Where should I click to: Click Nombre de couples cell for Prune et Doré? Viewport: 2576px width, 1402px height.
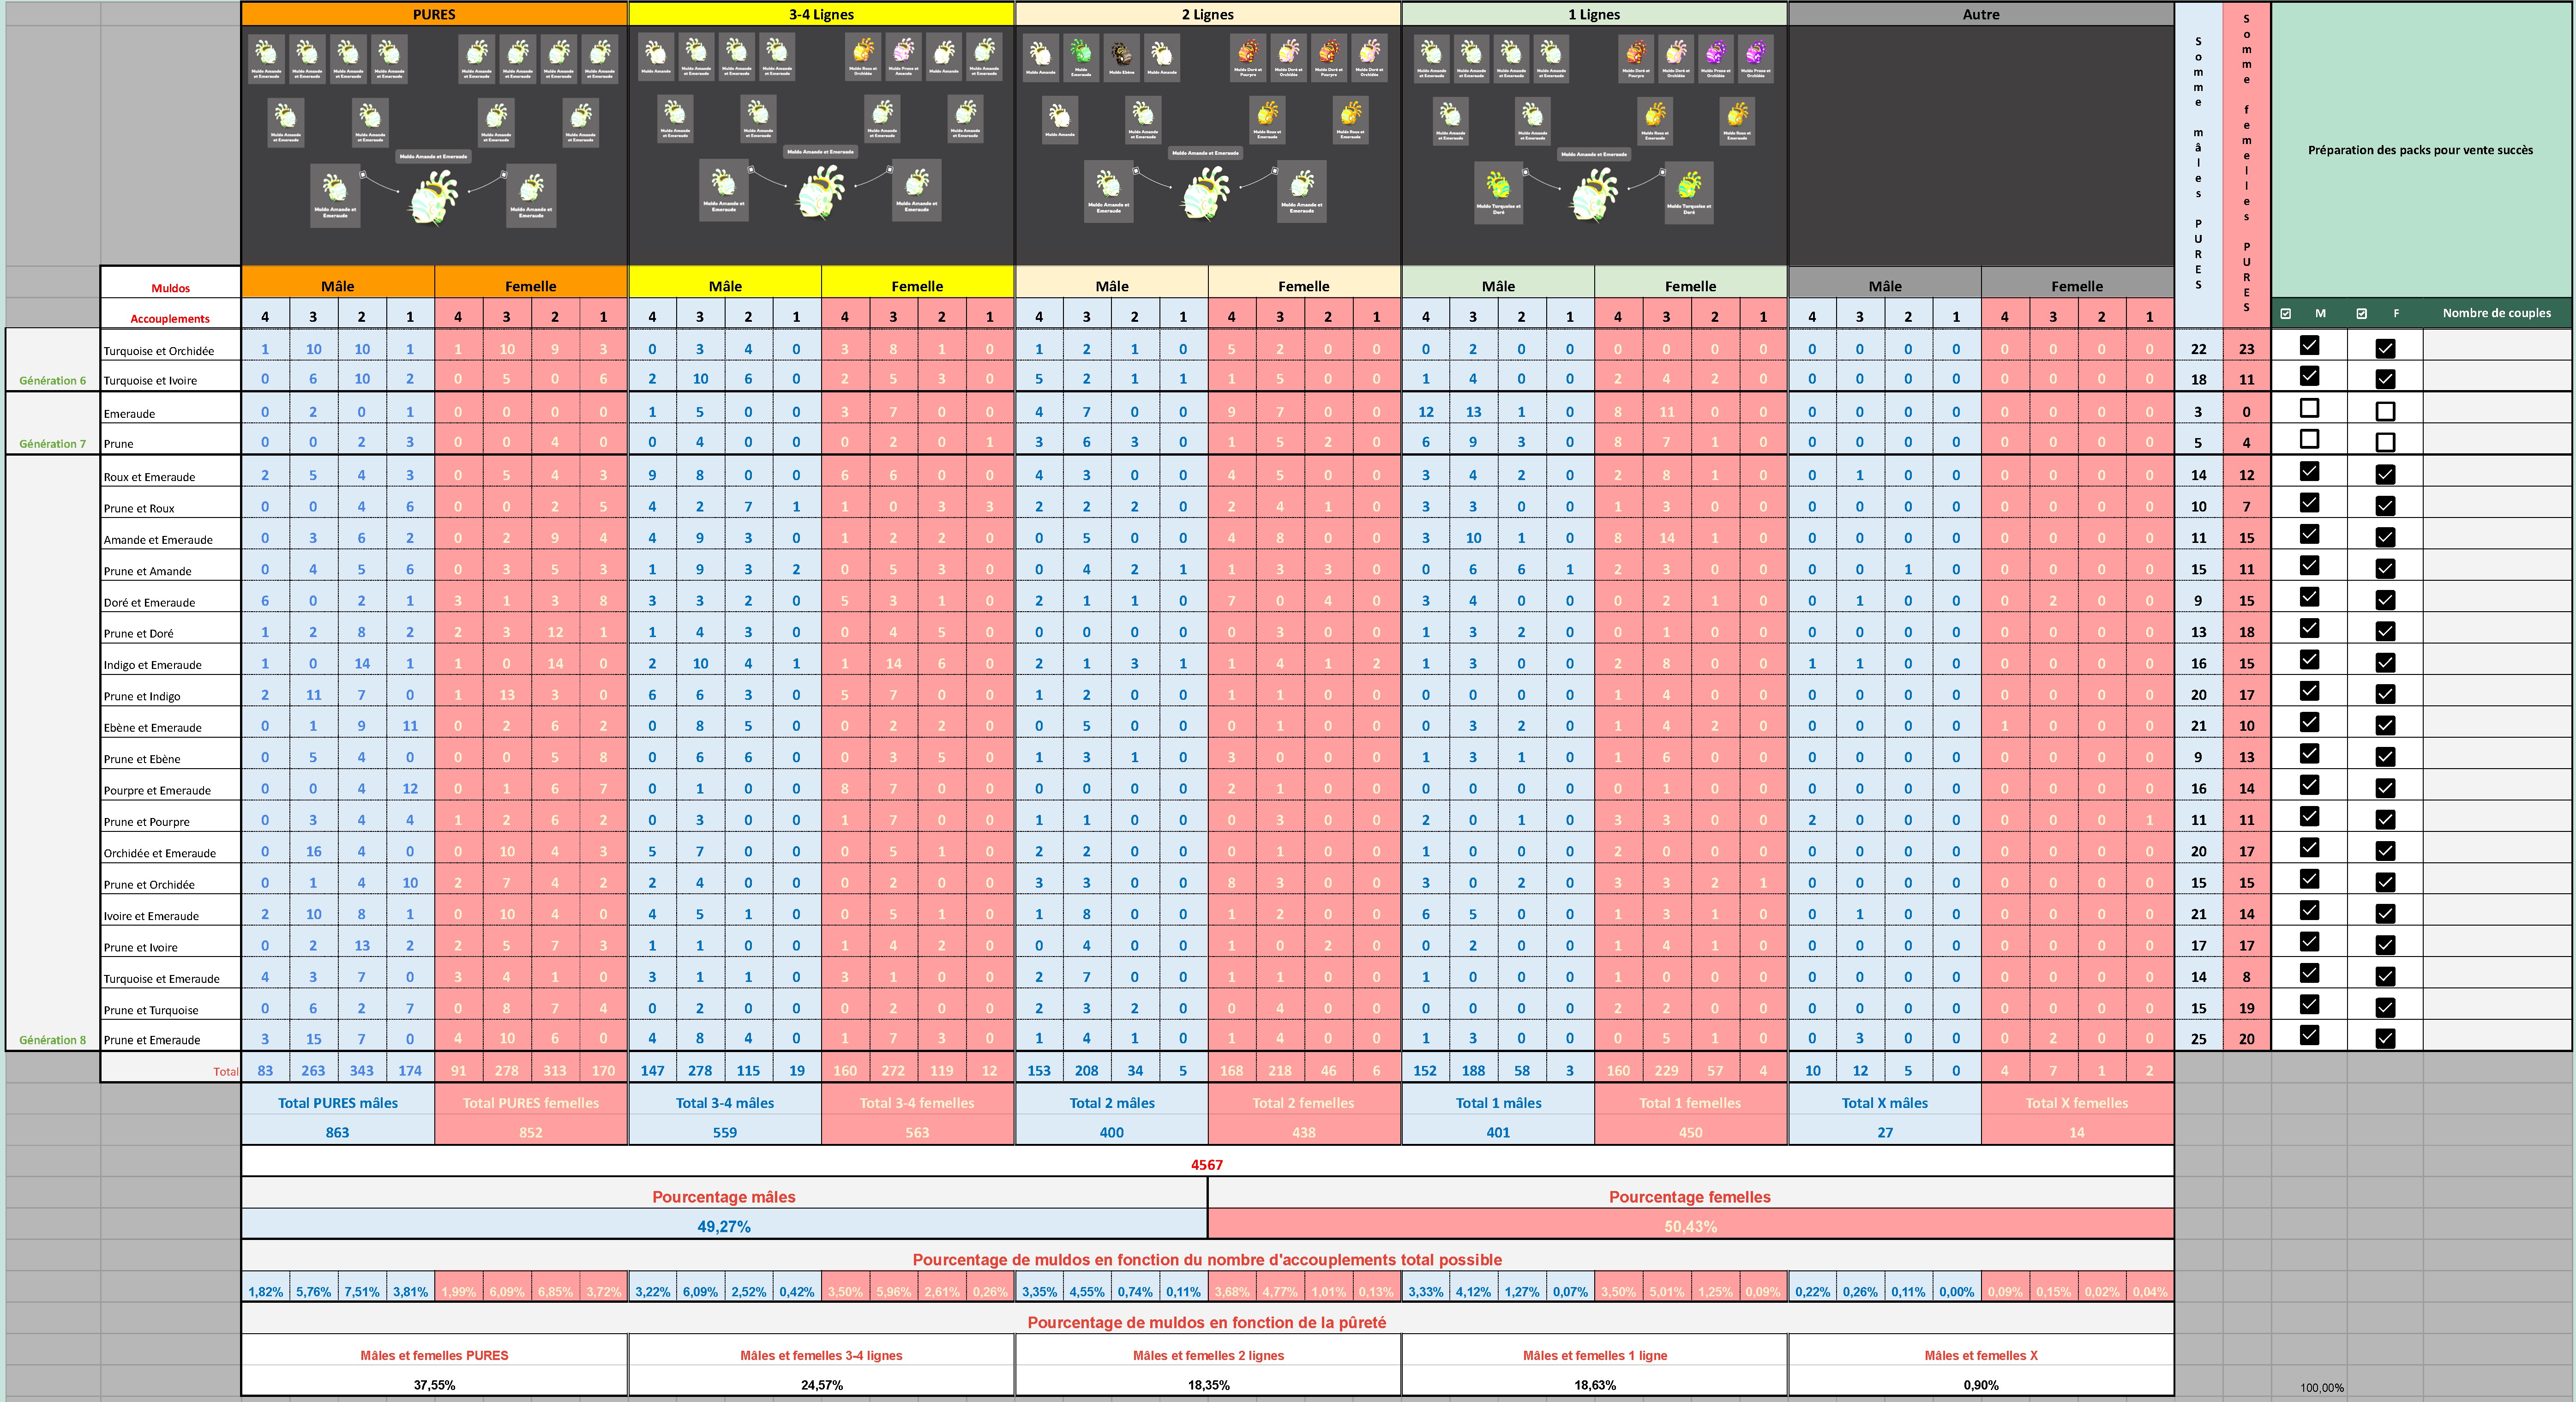point(2496,628)
